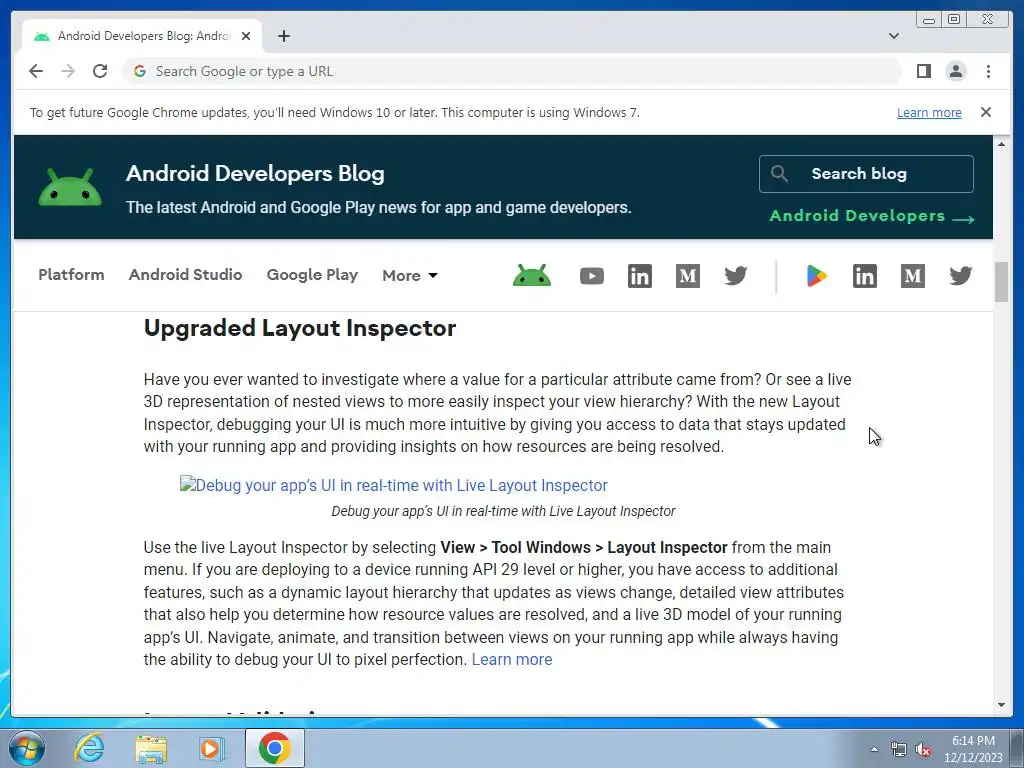Image resolution: width=1024 pixels, height=768 pixels.
Task: Select the Platform menu item
Action: pos(71,274)
